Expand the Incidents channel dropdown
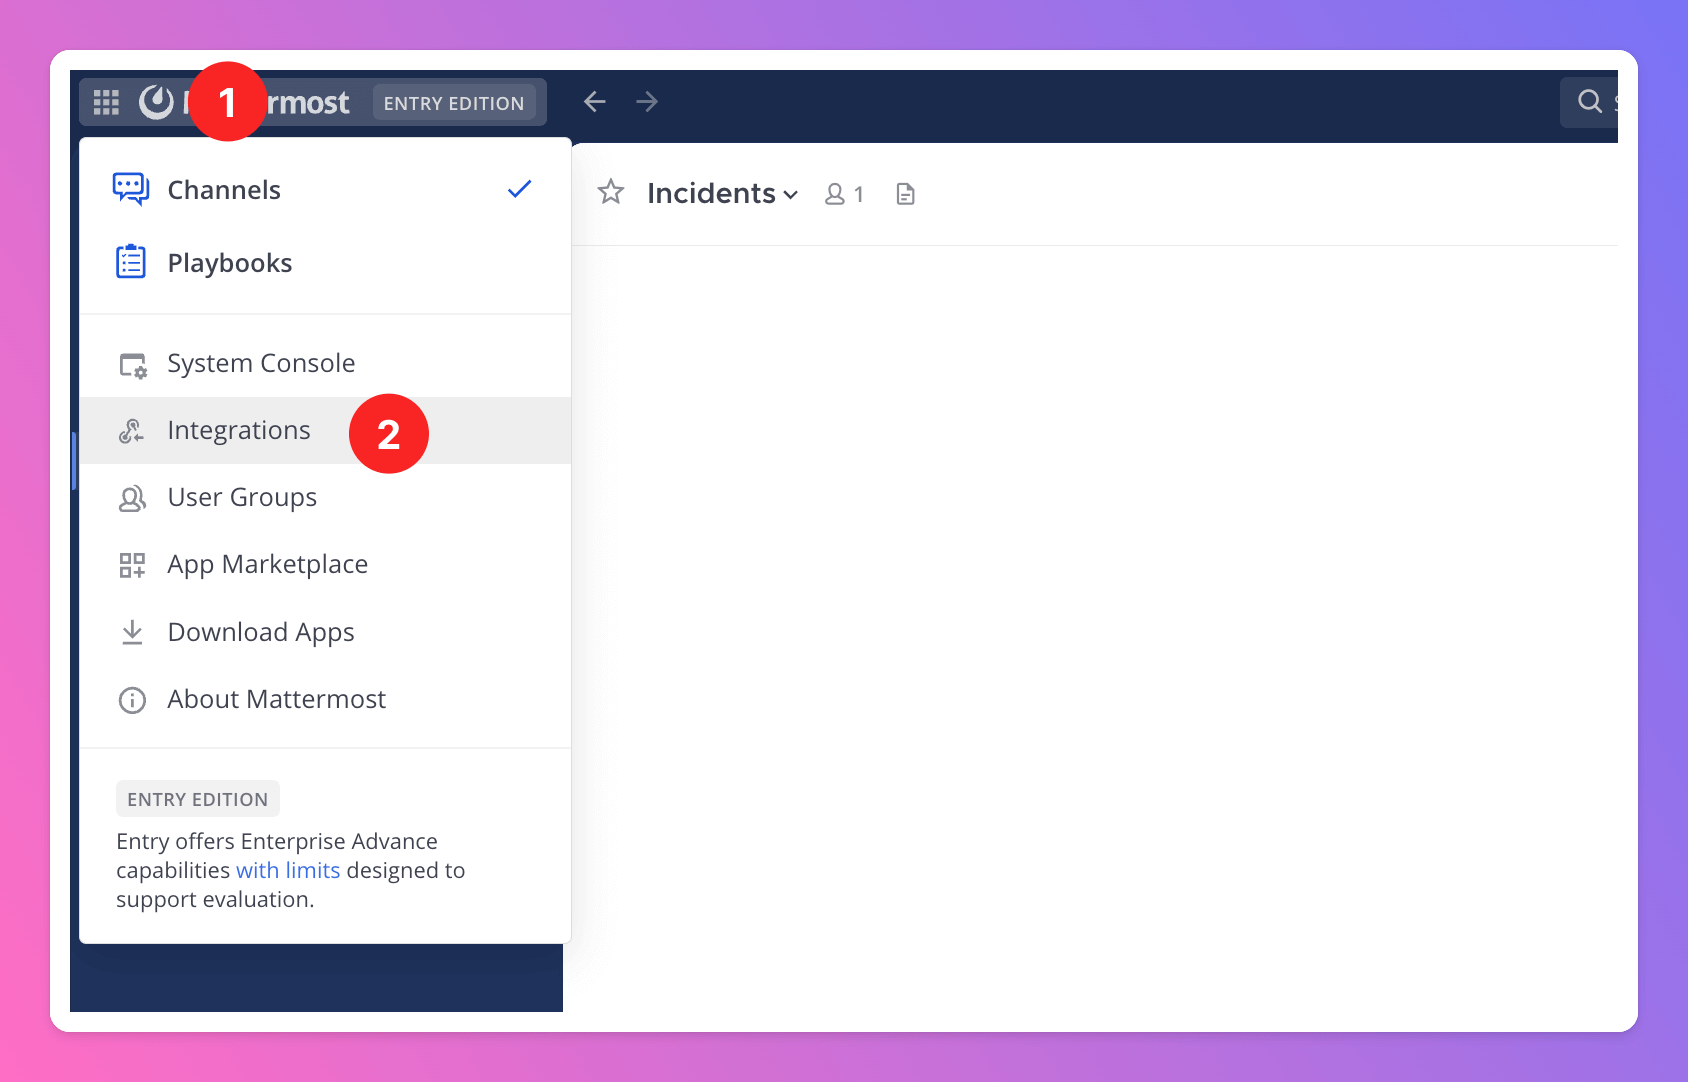The width and height of the screenshot is (1688, 1082). point(722,193)
